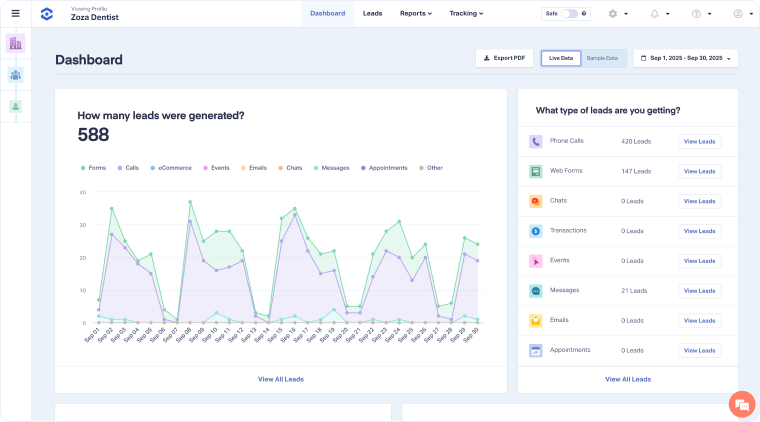Click the purple building icon in sidebar
Viewport: 760px width, 422px height.
[x=15, y=43]
